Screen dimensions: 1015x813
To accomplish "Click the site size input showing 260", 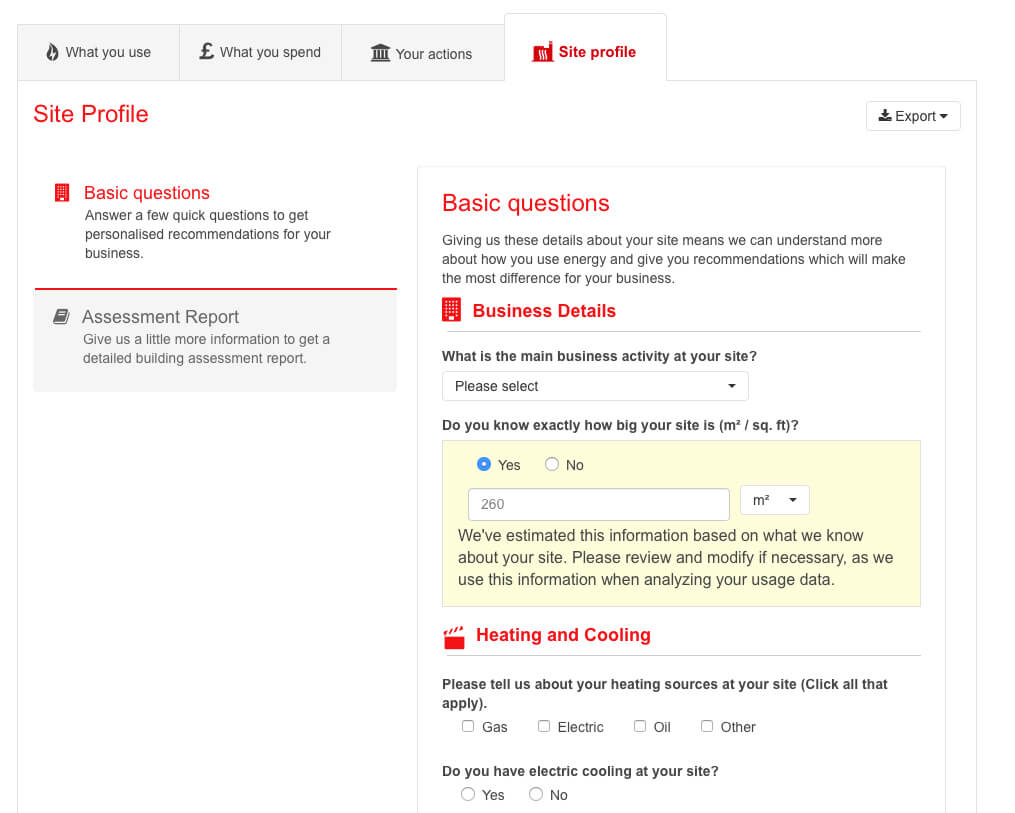I will pyautogui.click(x=598, y=504).
